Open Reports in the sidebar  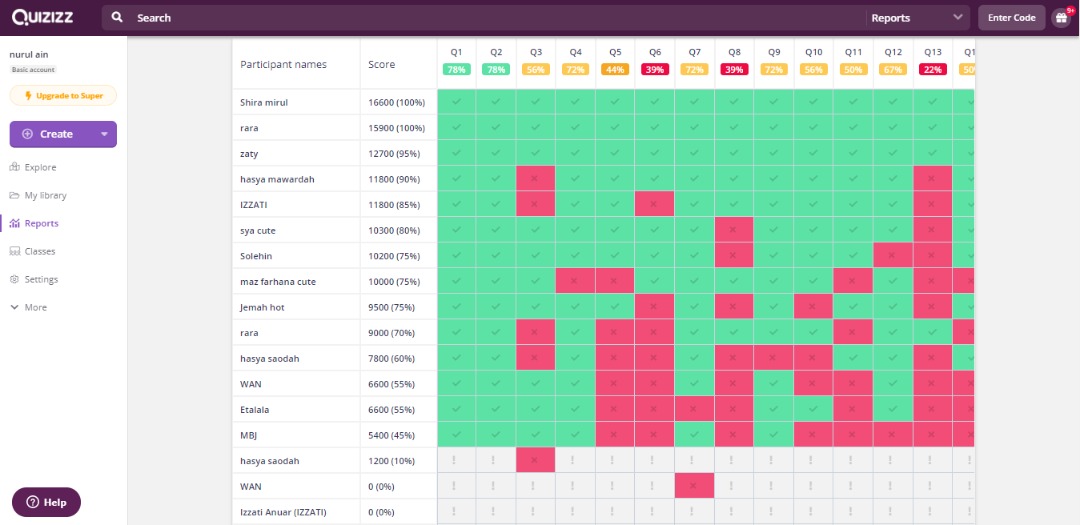pyautogui.click(x=41, y=223)
